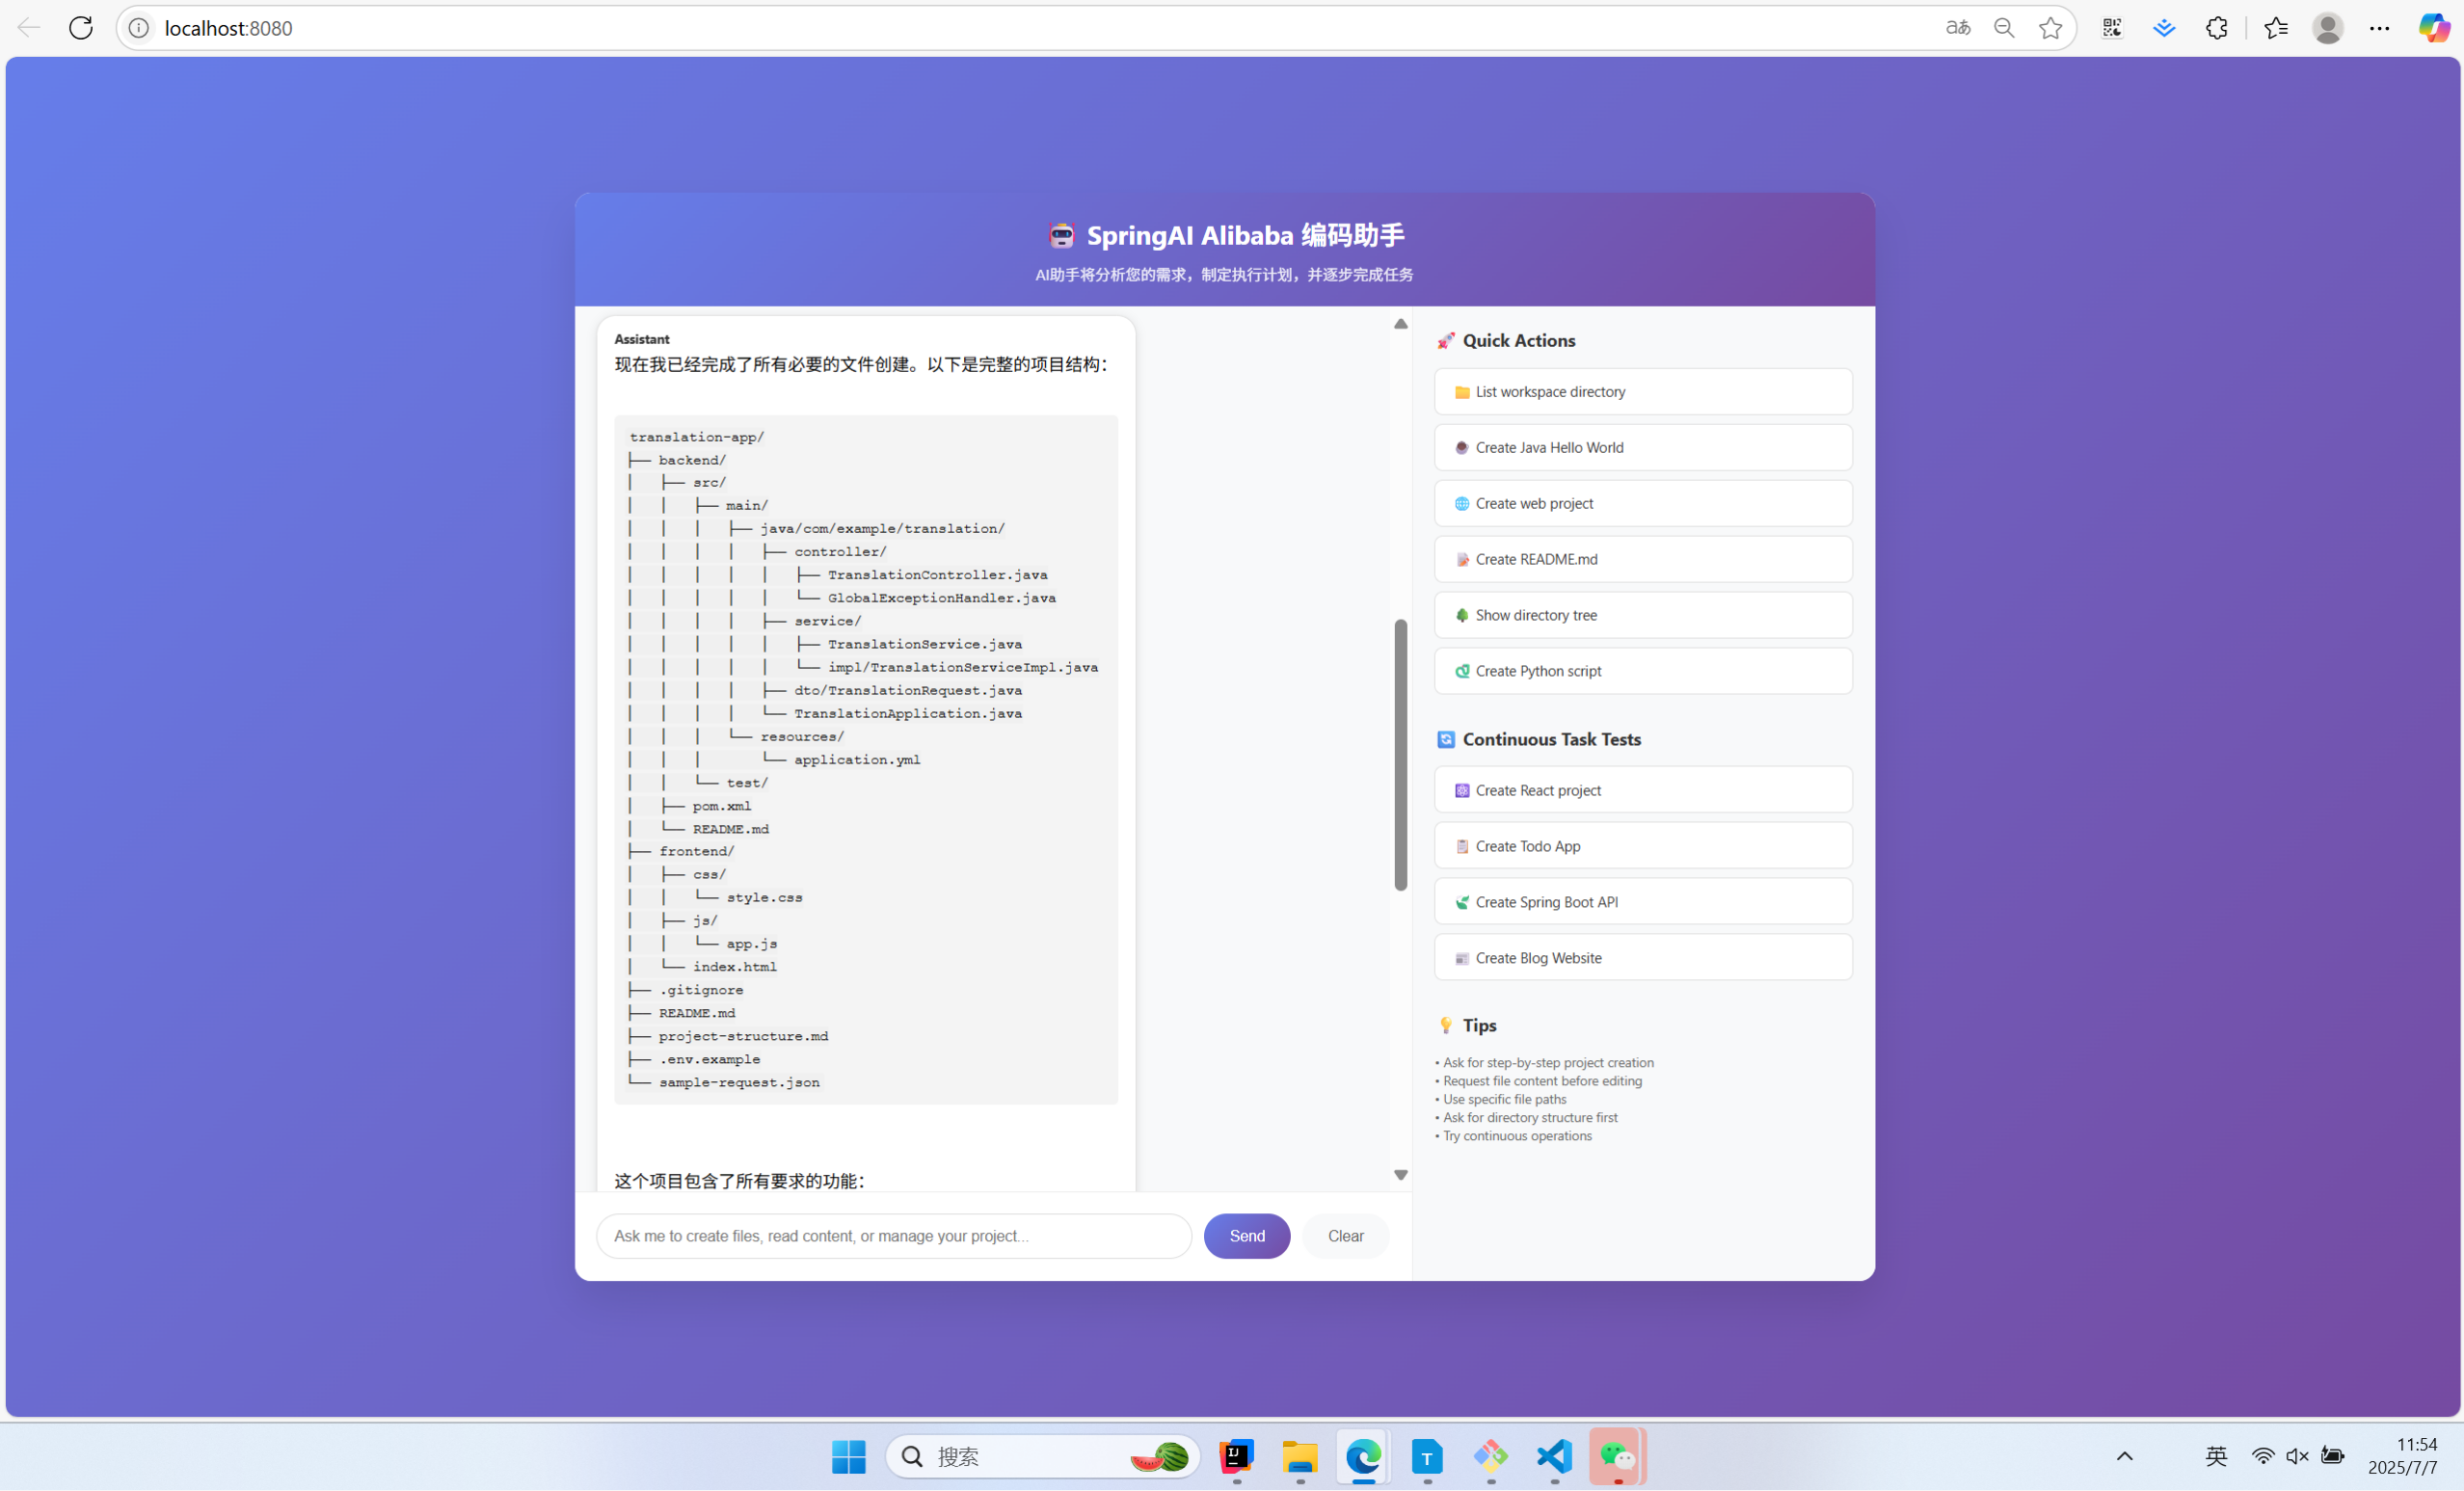This screenshot has height=1491, width=2464.
Task: Expand hidden icons chevron in the system tray
Action: (2124, 1457)
